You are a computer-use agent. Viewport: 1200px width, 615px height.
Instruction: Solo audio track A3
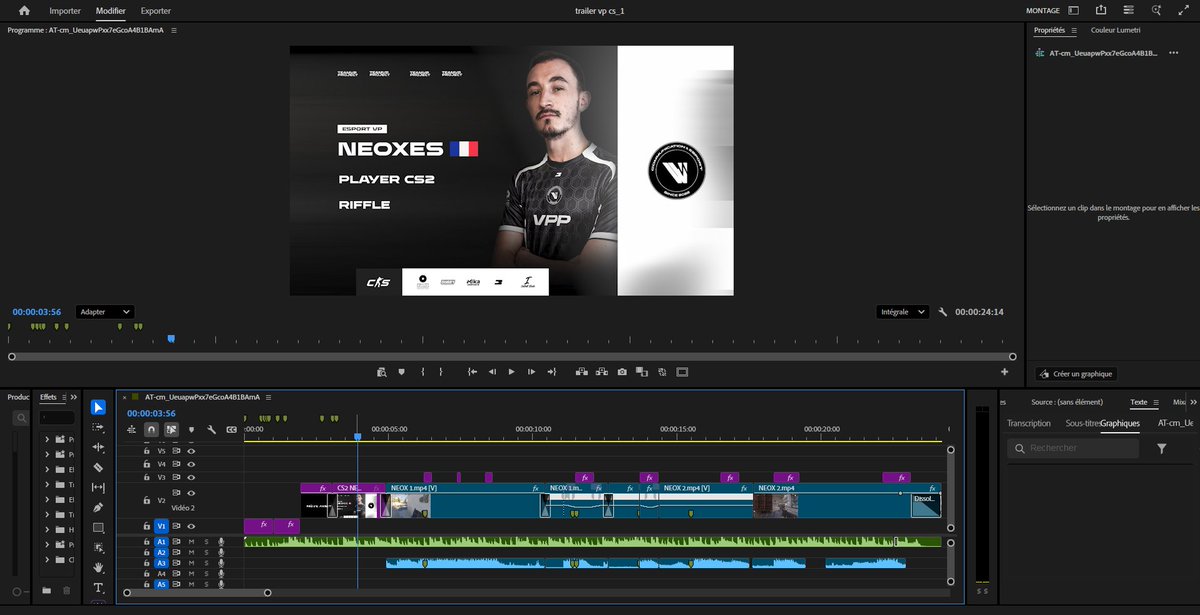coord(206,563)
